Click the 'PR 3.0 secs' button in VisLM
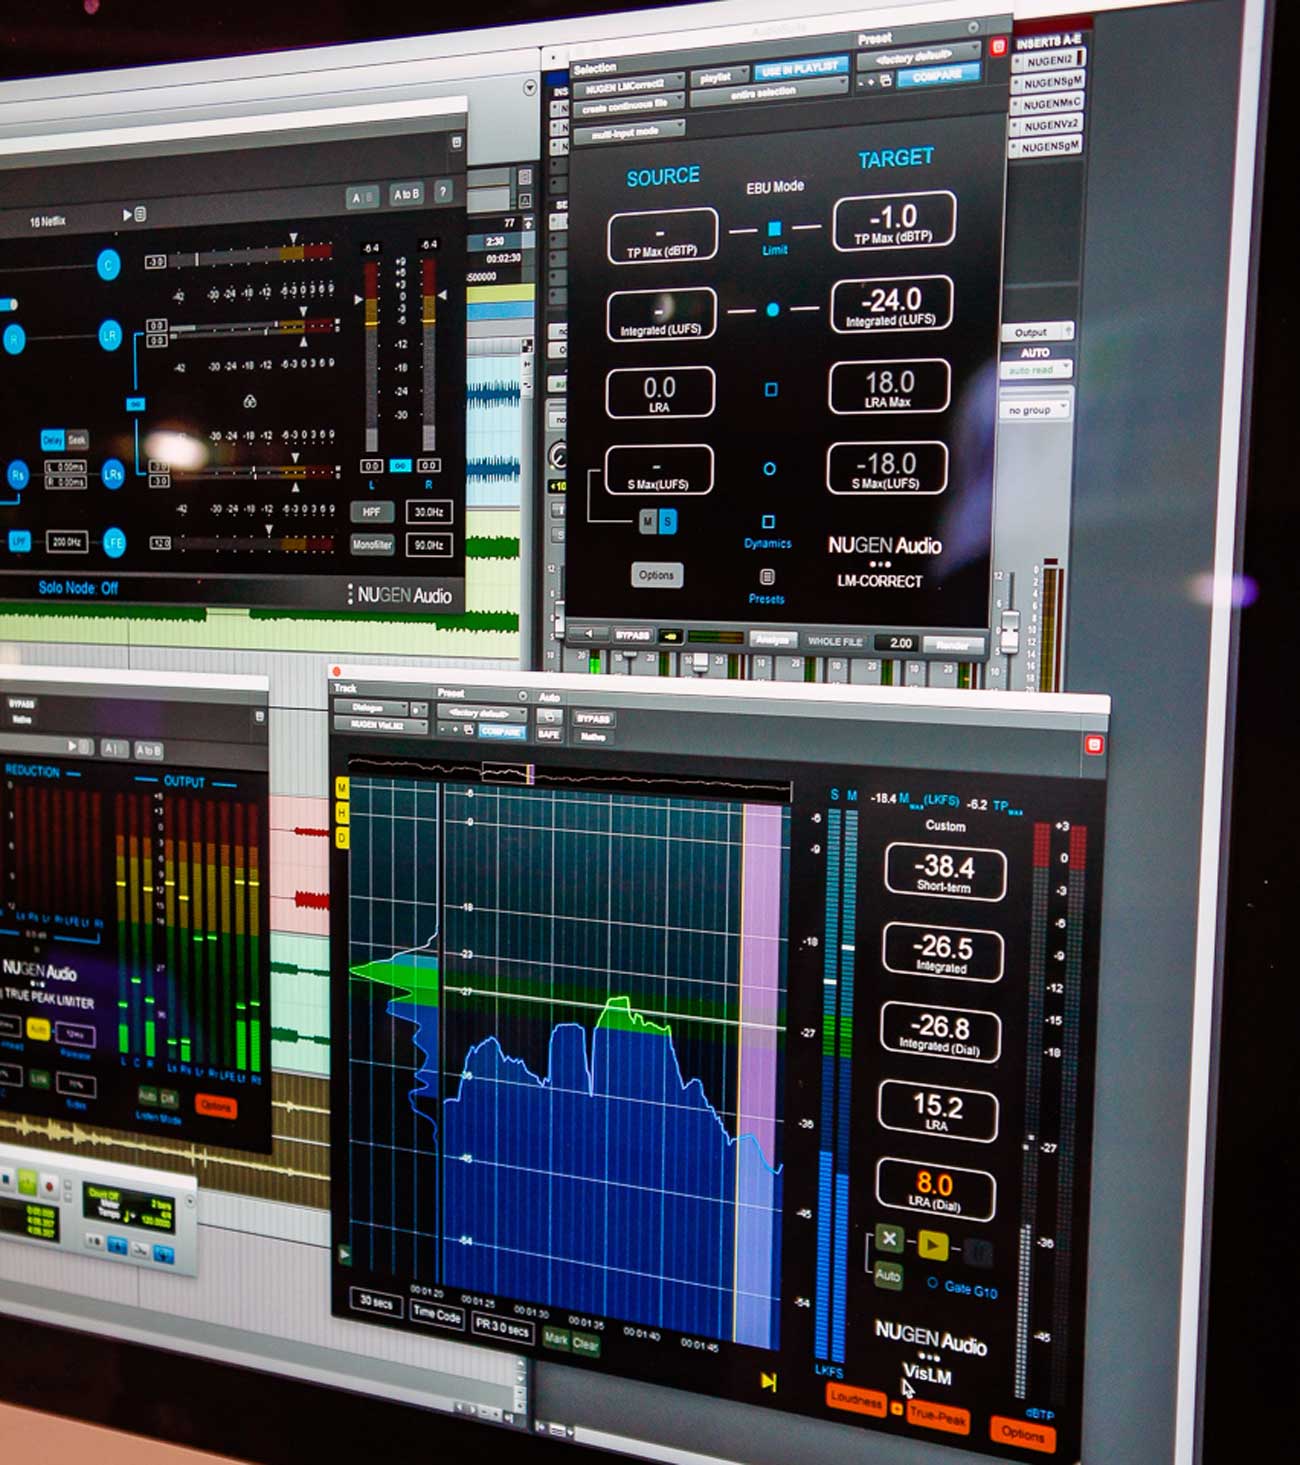The height and width of the screenshot is (1465, 1300). (x=502, y=1328)
